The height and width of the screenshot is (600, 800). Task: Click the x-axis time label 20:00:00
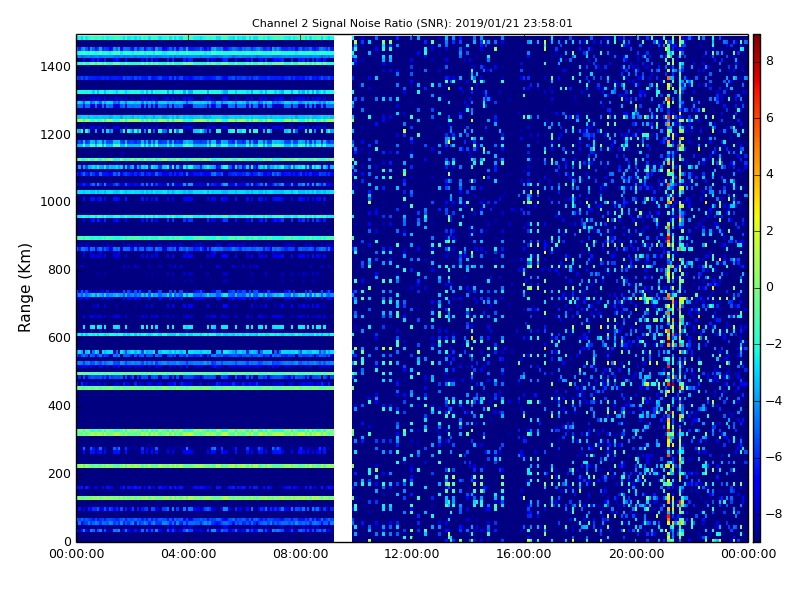tap(636, 554)
